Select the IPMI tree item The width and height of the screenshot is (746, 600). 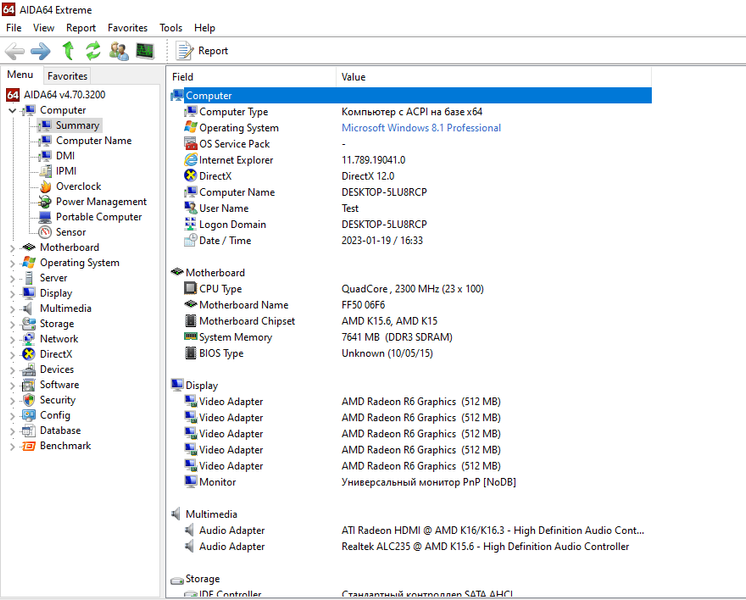66,171
